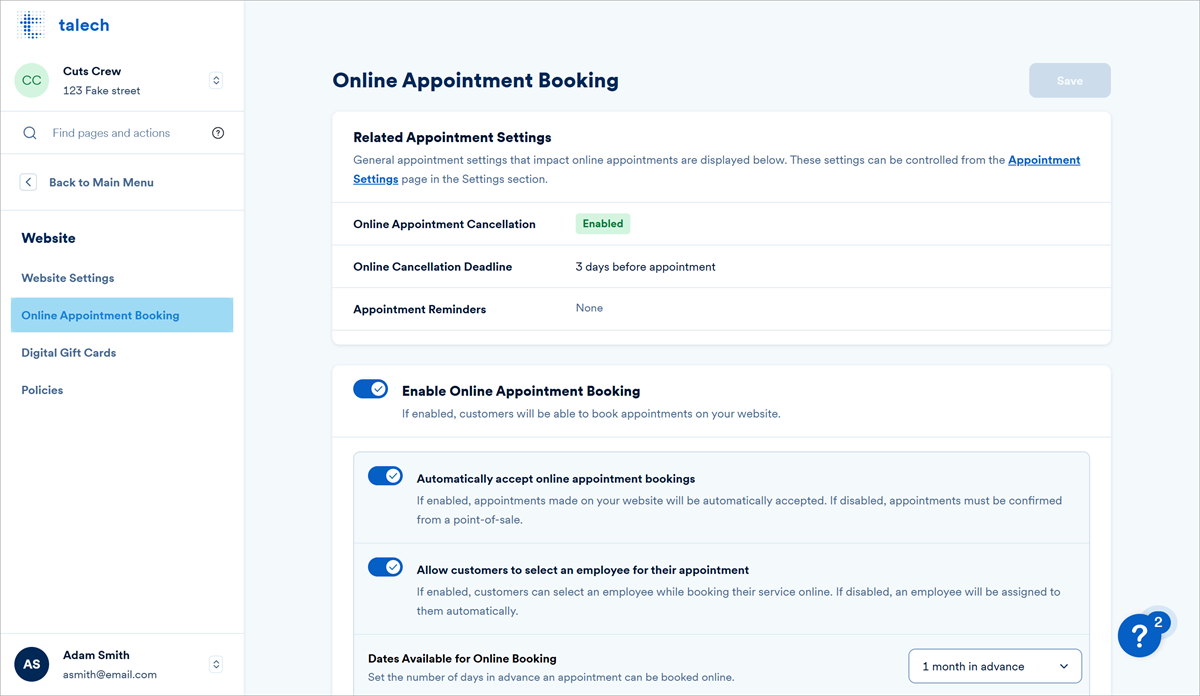Open the Appointment Settings link
Image resolution: width=1200 pixels, height=696 pixels.
1043,159
